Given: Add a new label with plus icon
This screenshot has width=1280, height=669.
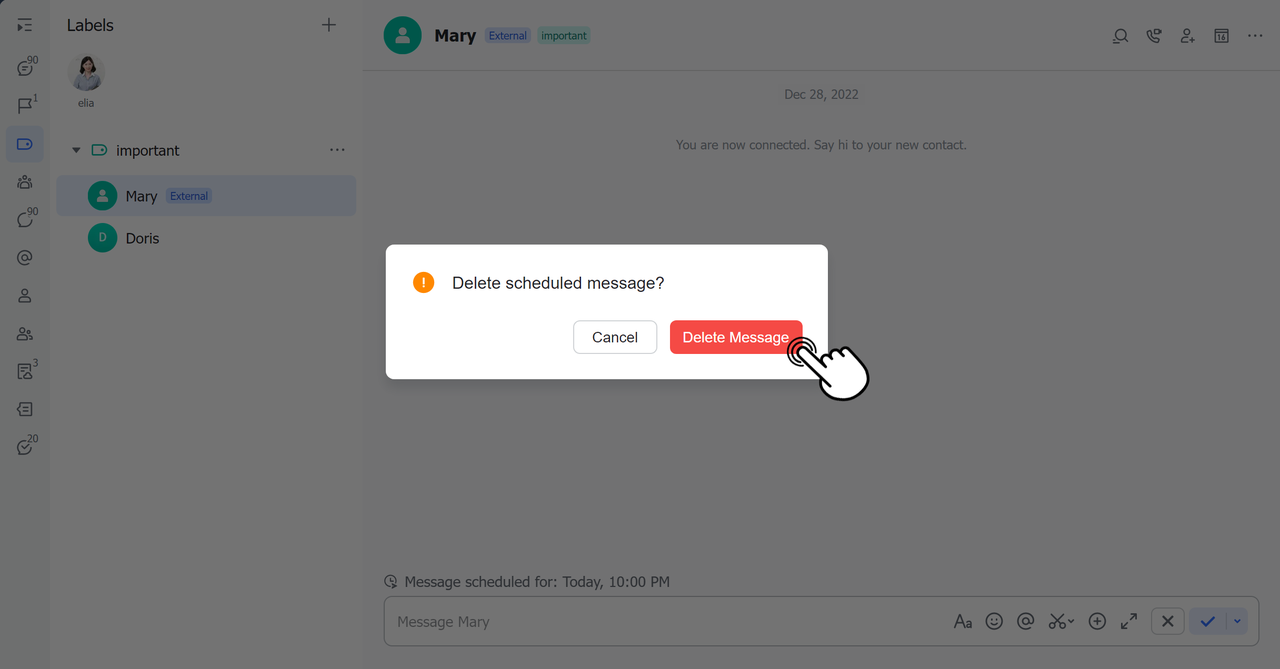Looking at the screenshot, I should (x=329, y=25).
